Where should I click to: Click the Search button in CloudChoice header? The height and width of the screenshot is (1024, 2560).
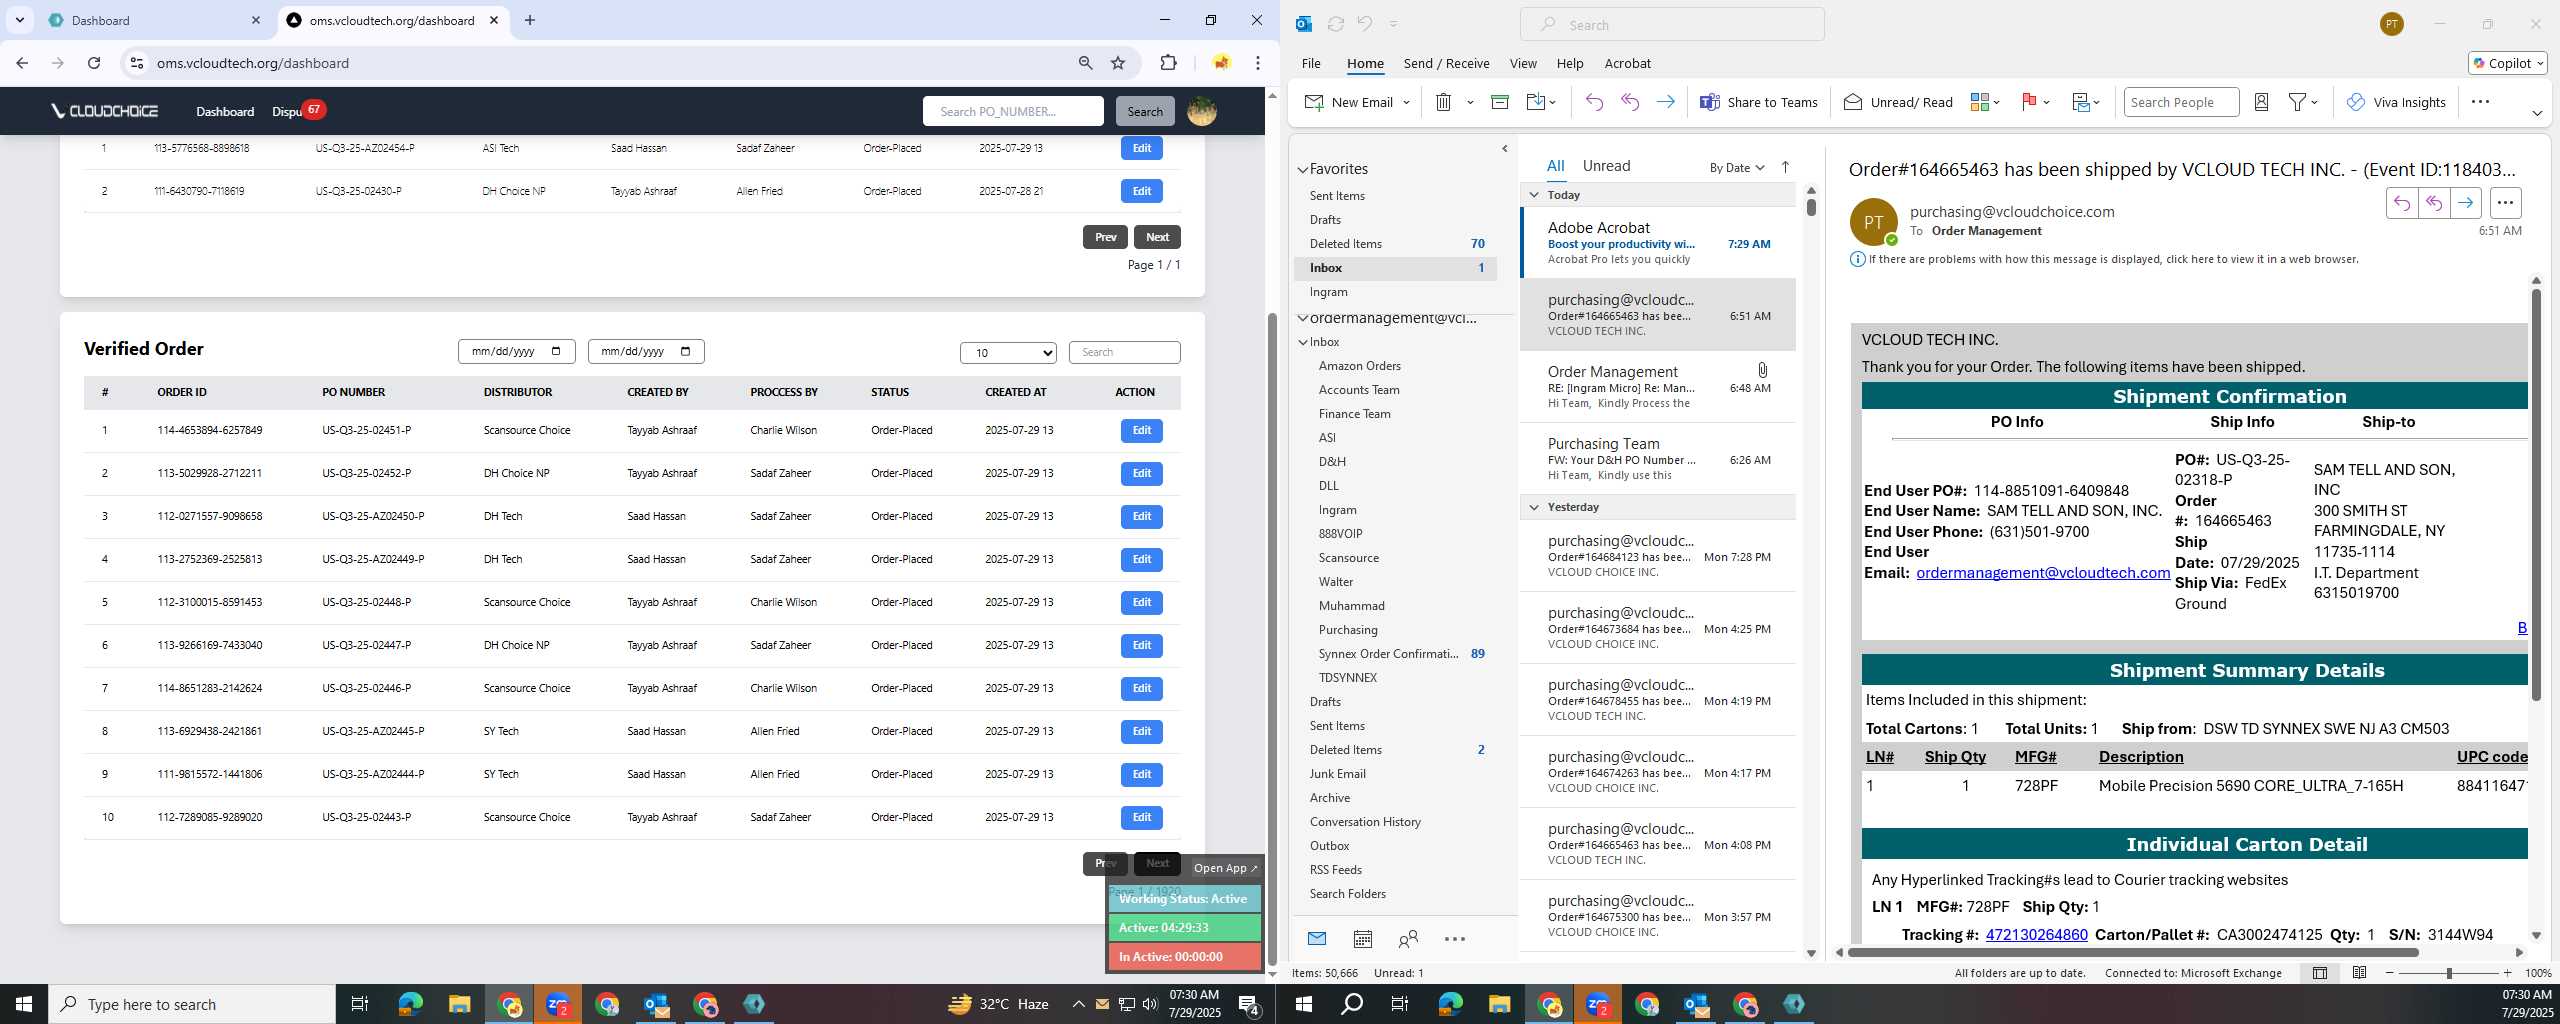1145,111
